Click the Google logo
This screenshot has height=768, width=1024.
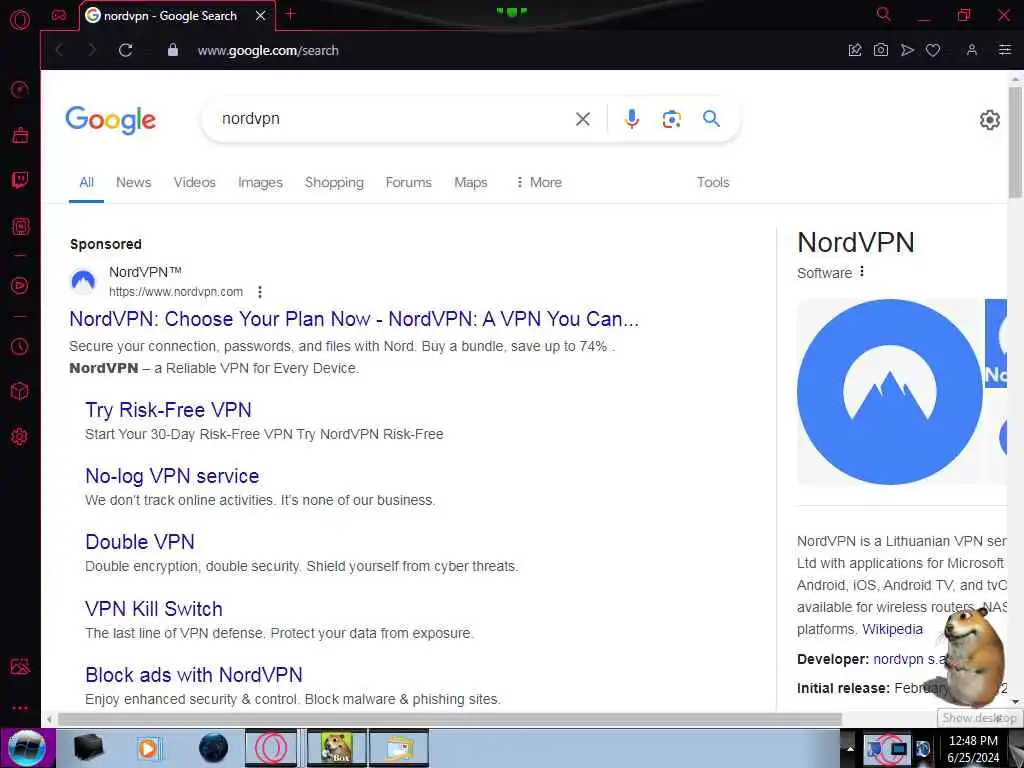(110, 120)
